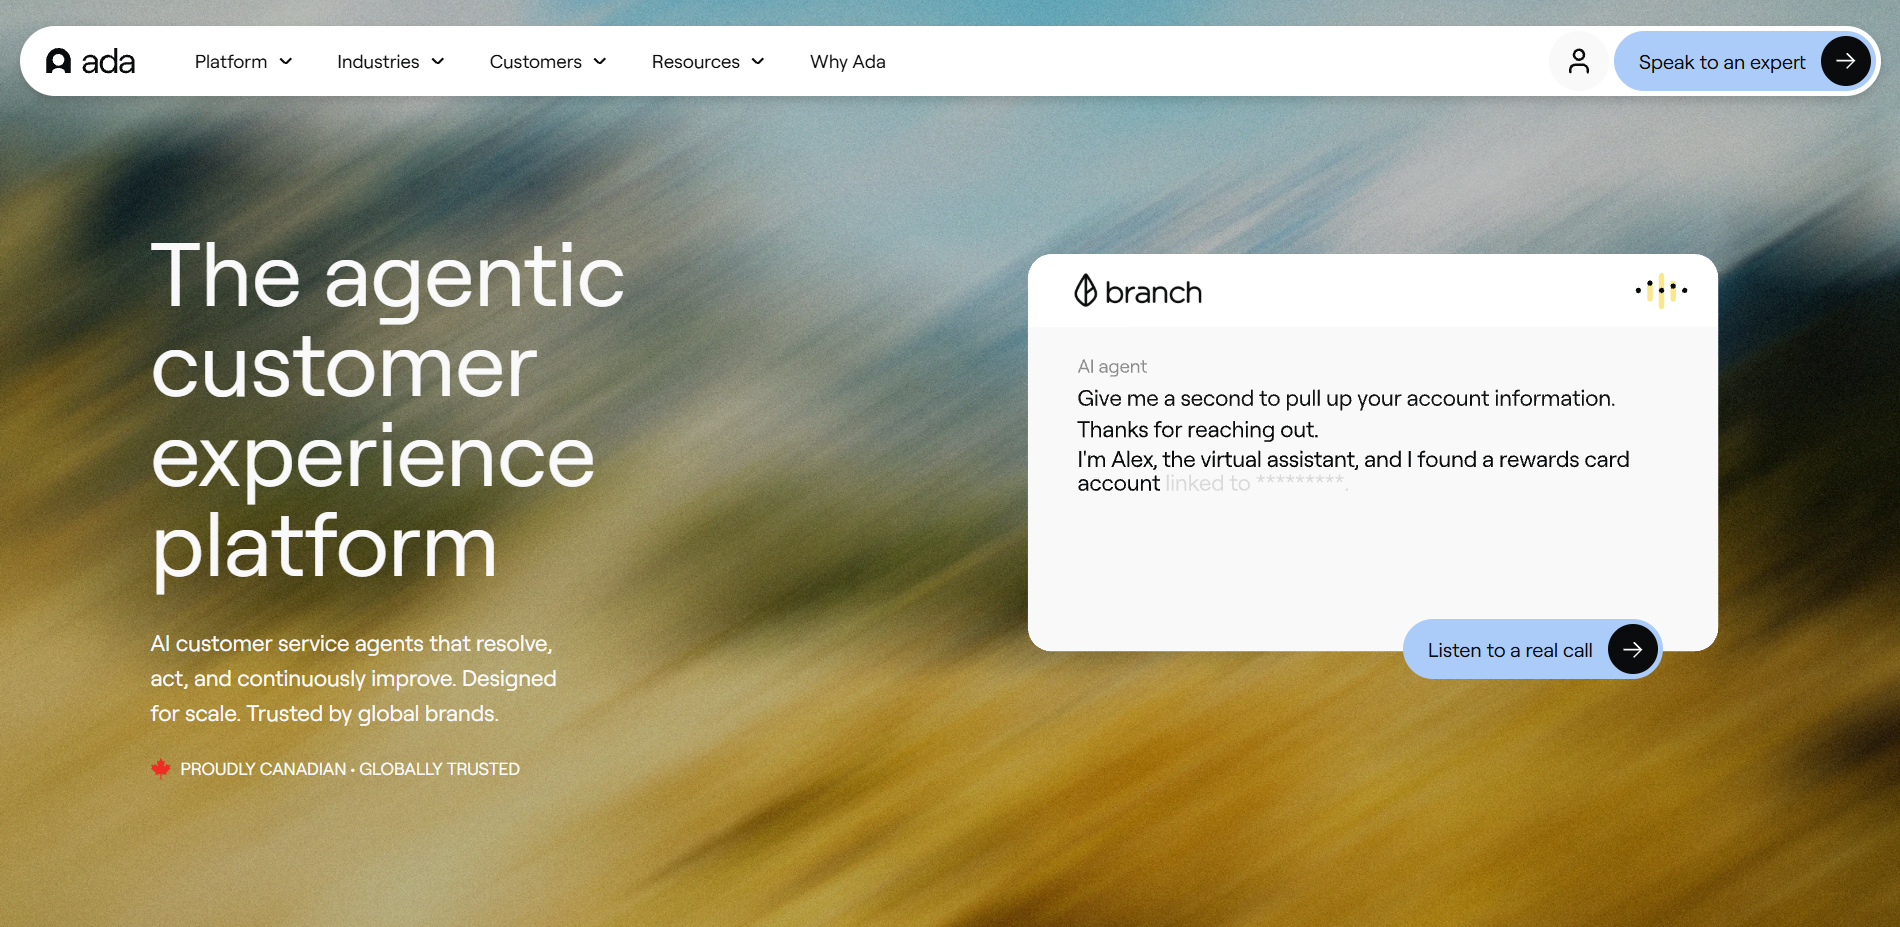
Task: Click the red maple leaf icon
Action: (161, 769)
